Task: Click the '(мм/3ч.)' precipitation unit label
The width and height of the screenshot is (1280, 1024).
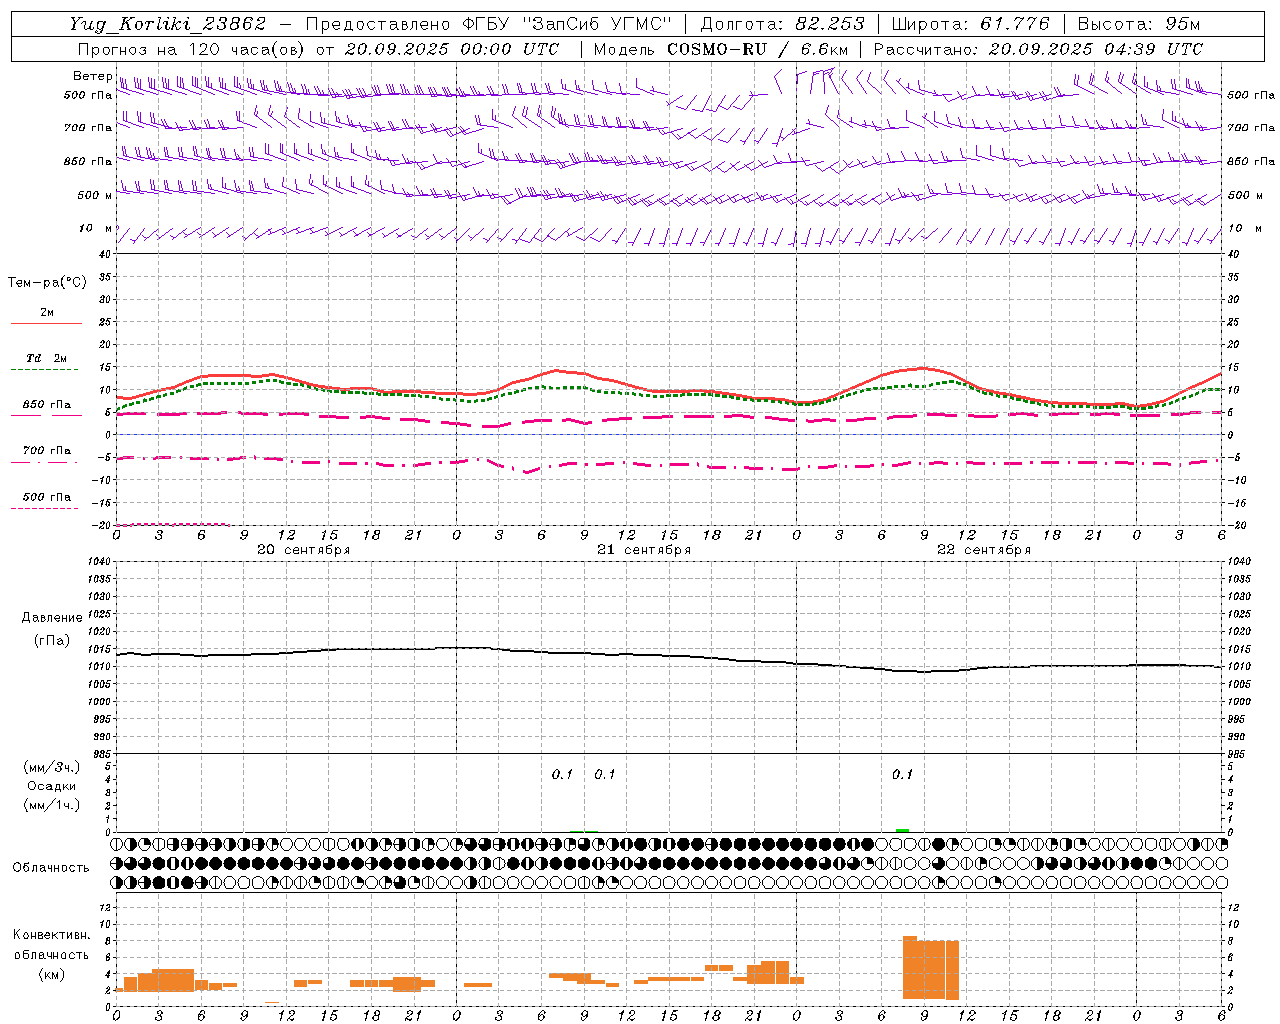Action: (52, 767)
